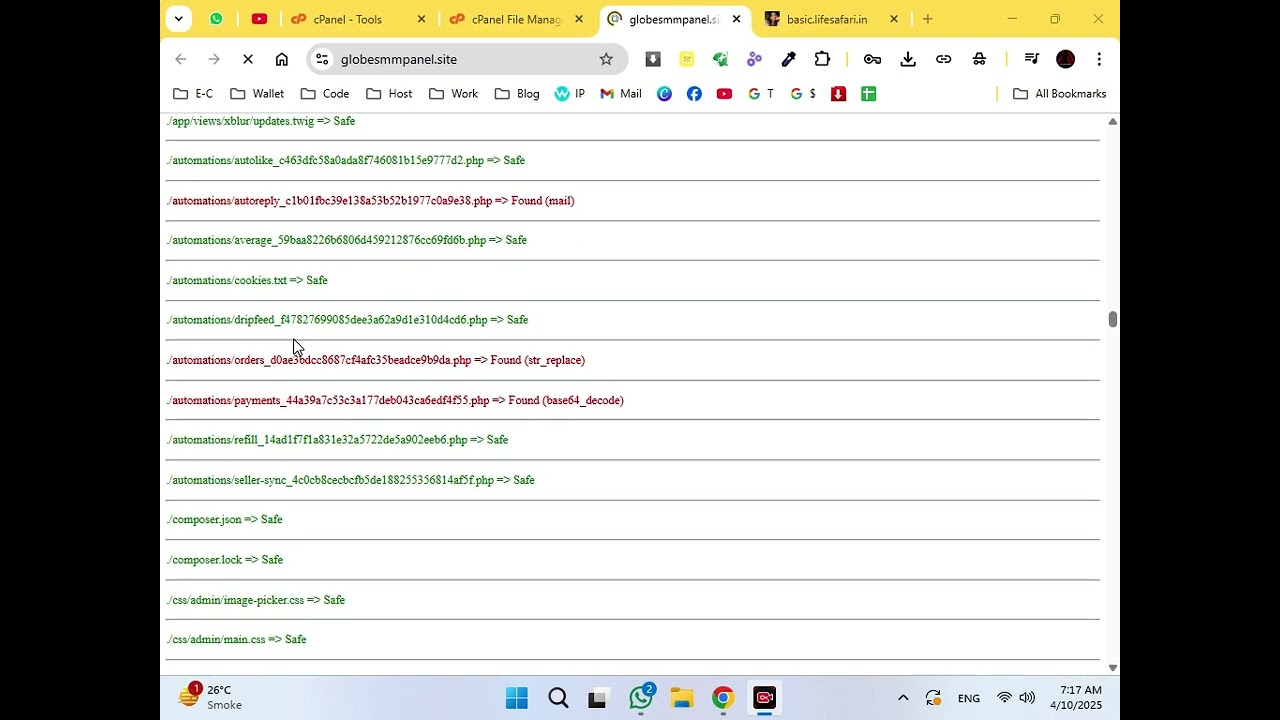Go back to the previous page
Viewport: 1280px width, 720px height.
pyautogui.click(x=181, y=59)
